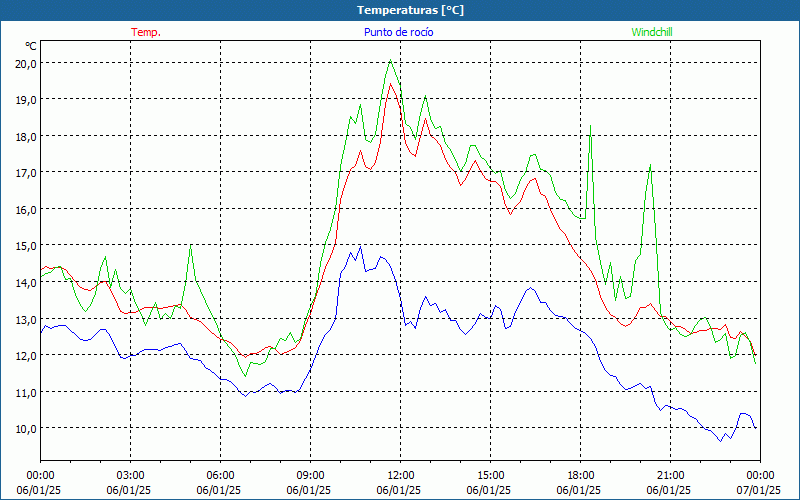
Task: Click the 03:00 time axis label
Action: (131, 475)
